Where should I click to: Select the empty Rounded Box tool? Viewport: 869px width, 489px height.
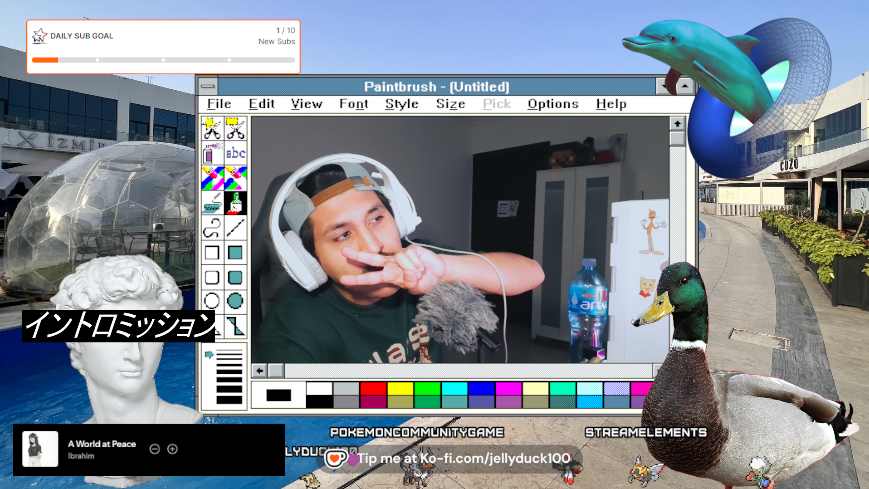(x=212, y=277)
